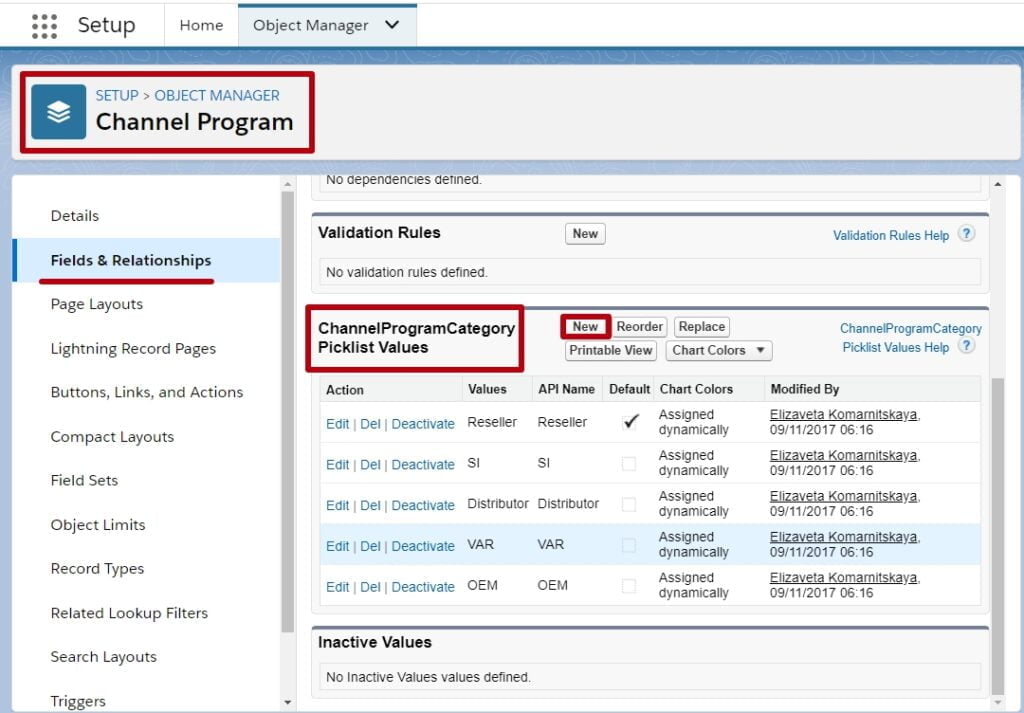This screenshot has width=1024, height=713.
Task: Delete the VAR picklist value
Action: click(x=370, y=546)
